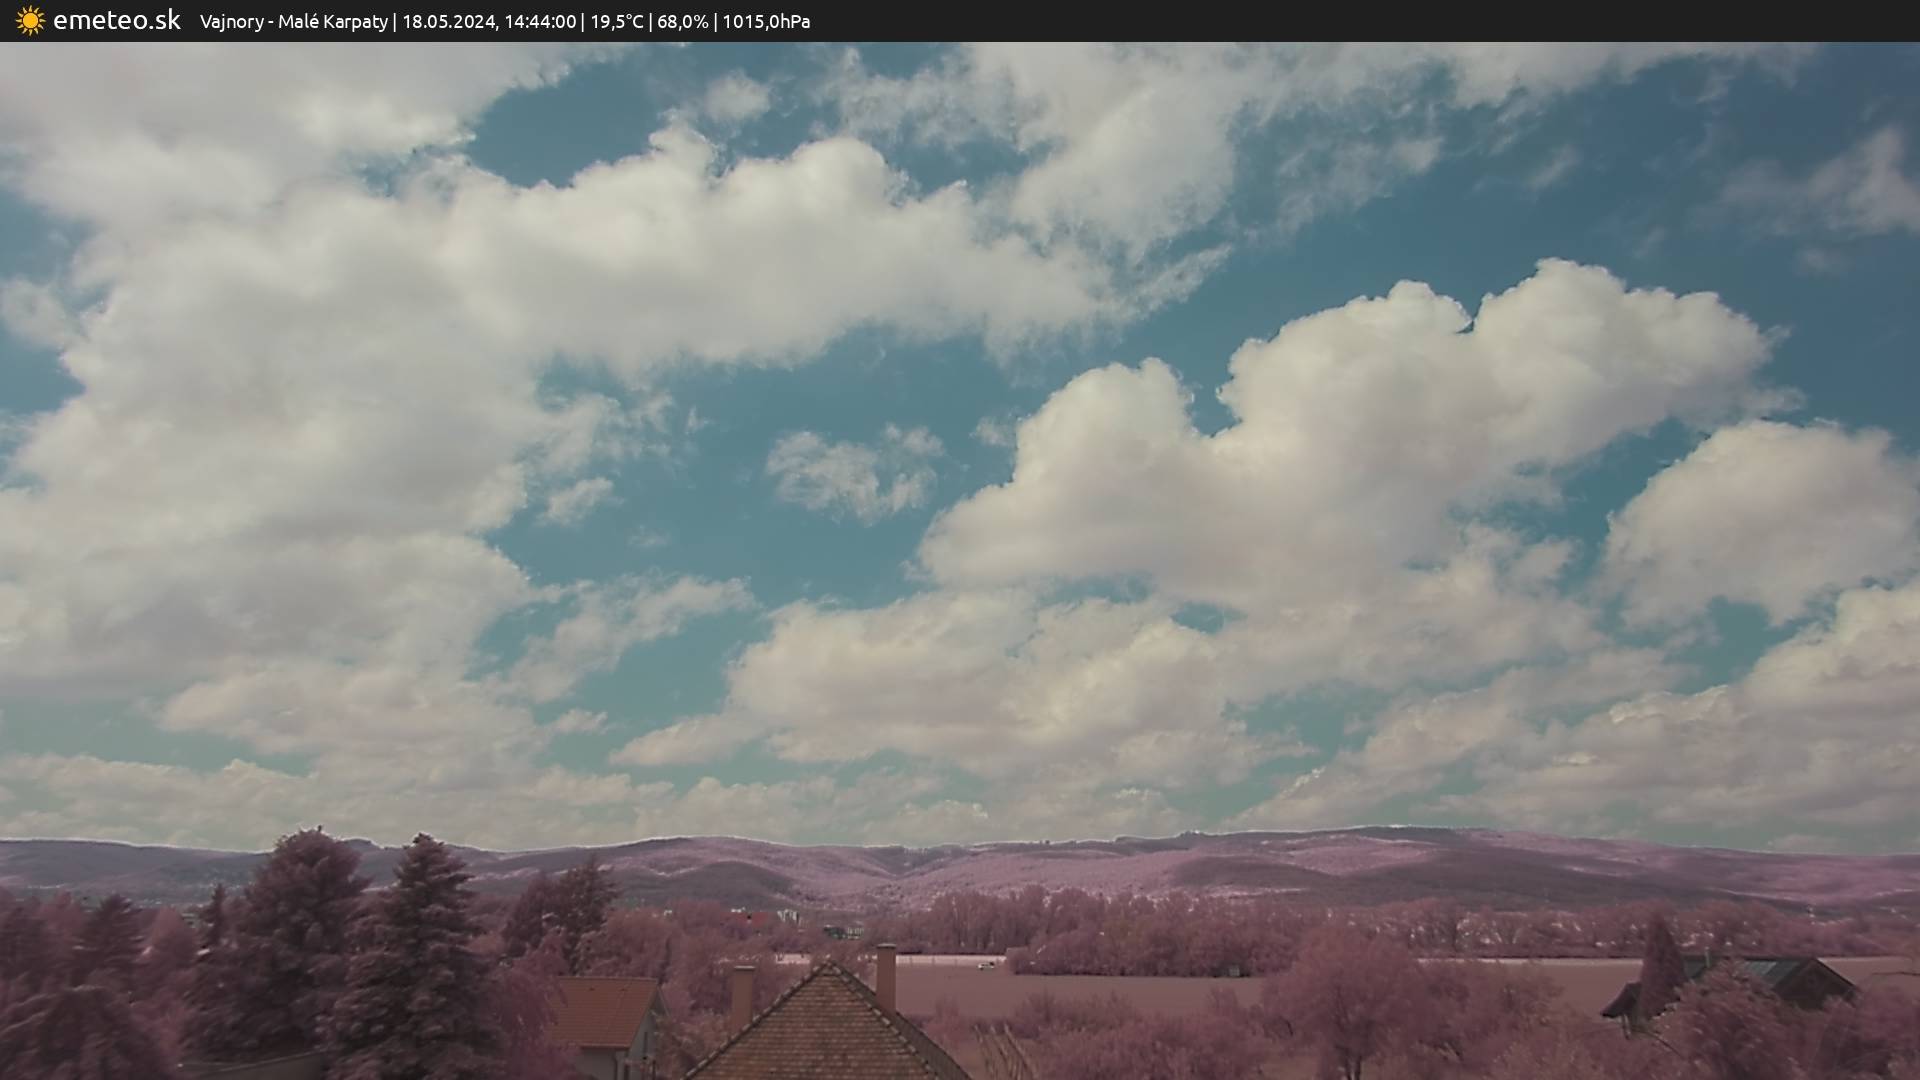Click the 19,5°C temperature reading

[616, 21]
